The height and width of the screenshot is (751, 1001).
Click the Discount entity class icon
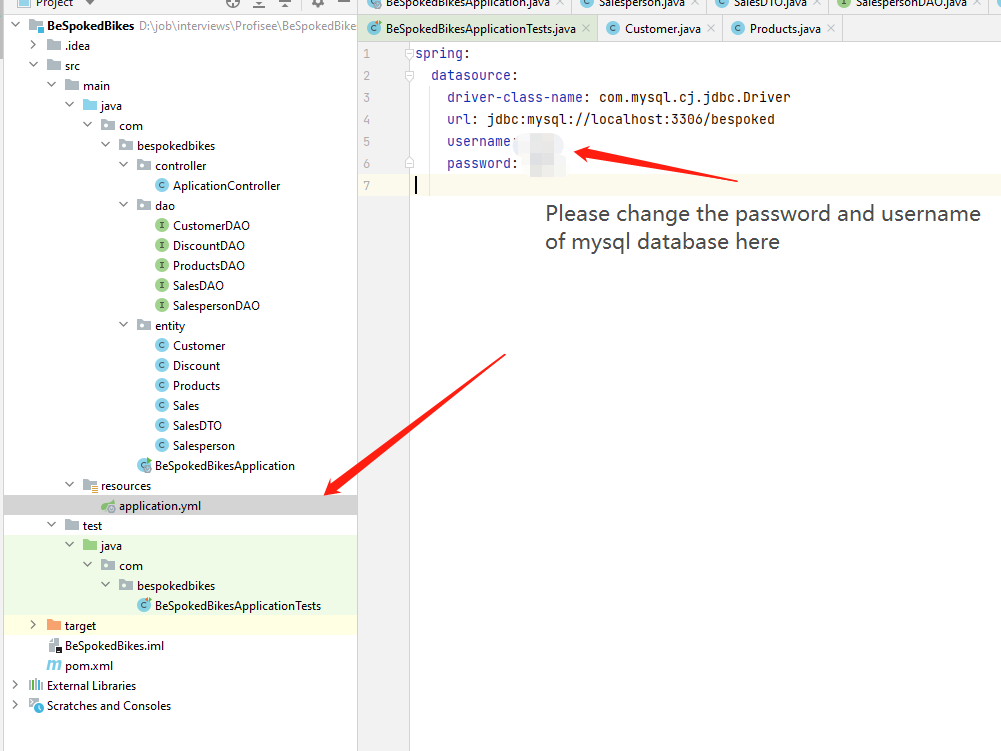coord(162,366)
